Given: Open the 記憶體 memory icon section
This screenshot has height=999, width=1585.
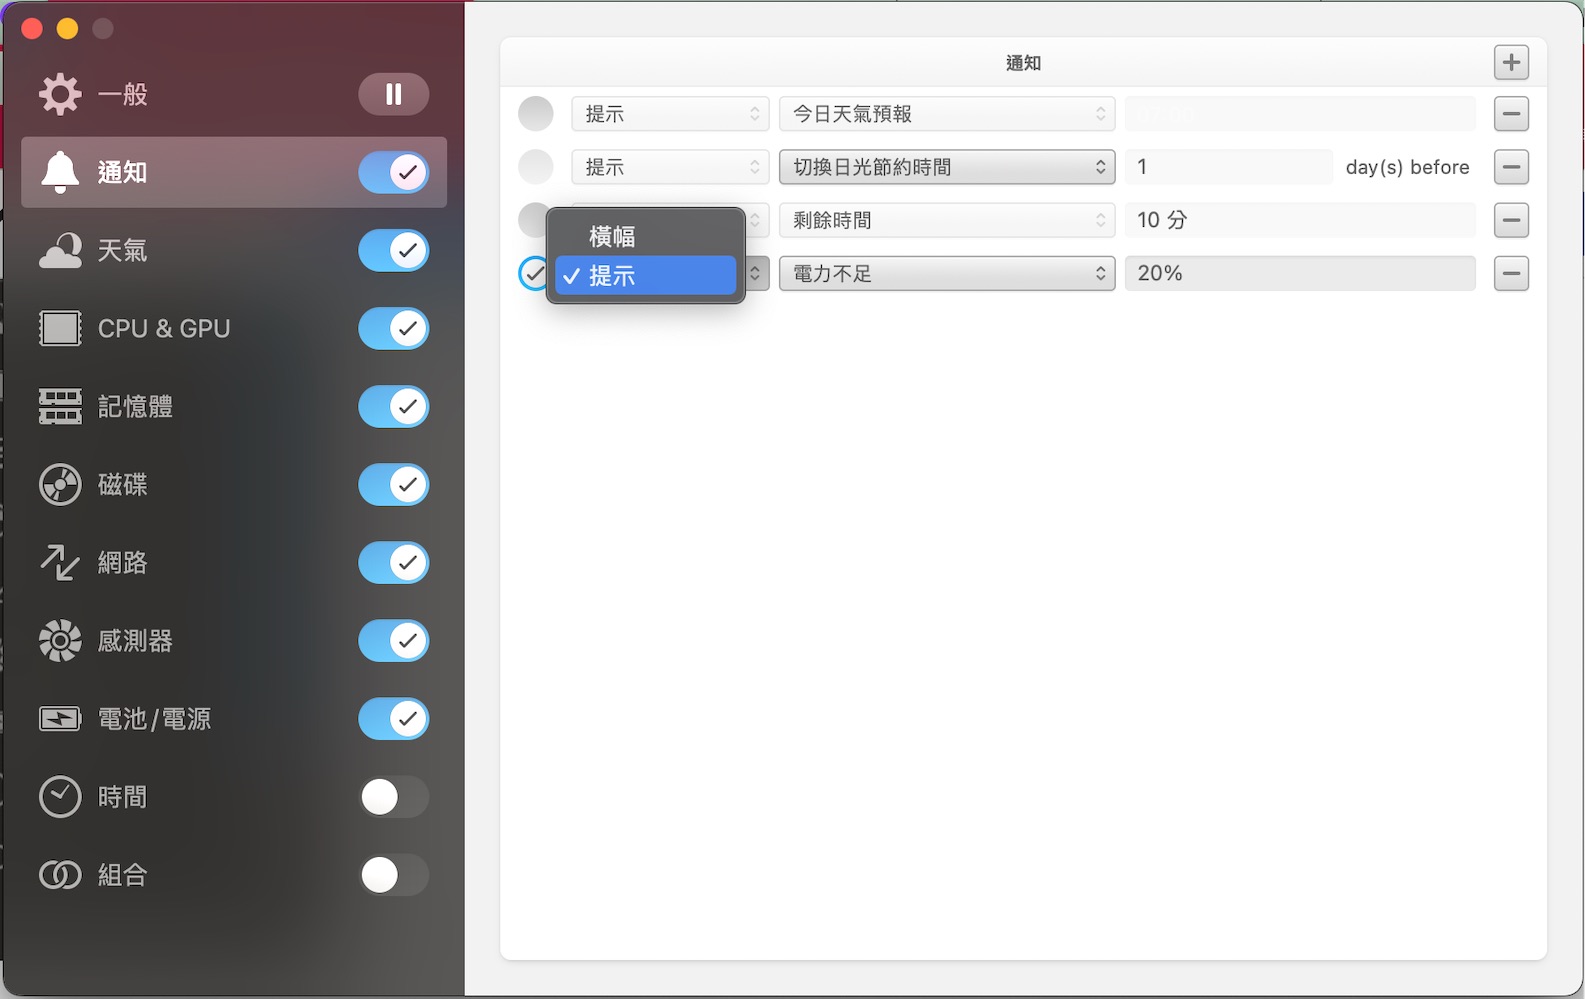Looking at the screenshot, I should (x=60, y=406).
